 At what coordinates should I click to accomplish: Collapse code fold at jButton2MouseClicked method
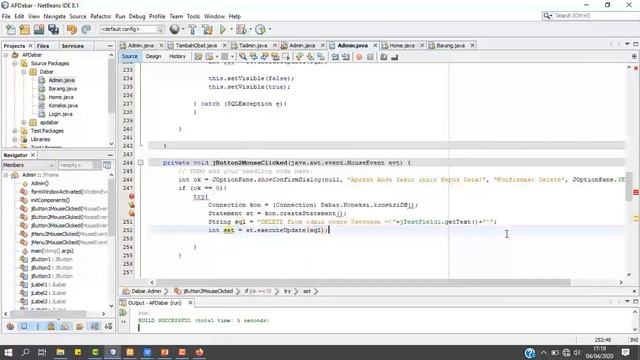(140, 162)
